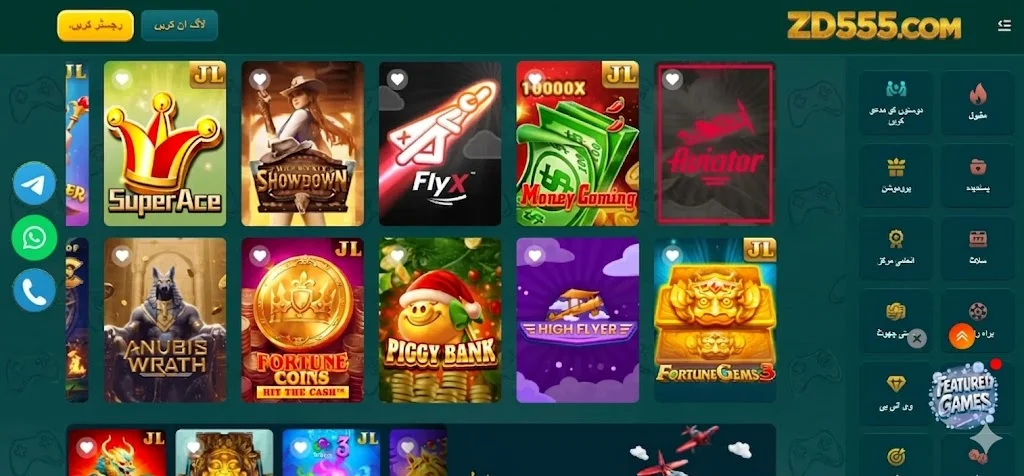
Task: Click the orange double-chevron up button
Action: (x=961, y=337)
